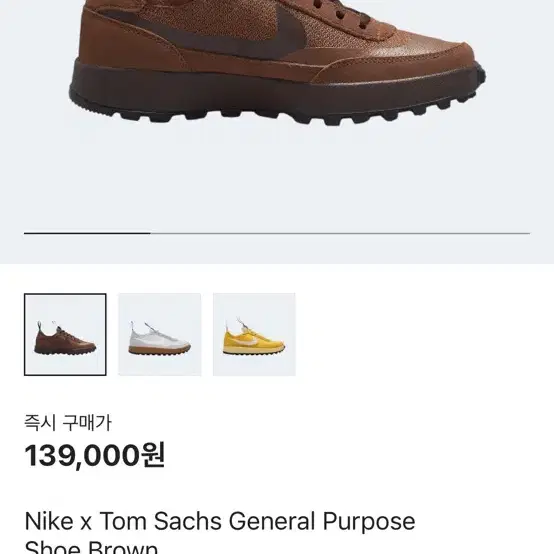Click the blank space right of yellow thumbnail
This screenshot has width=554, height=554.
pyautogui.click(x=424, y=334)
